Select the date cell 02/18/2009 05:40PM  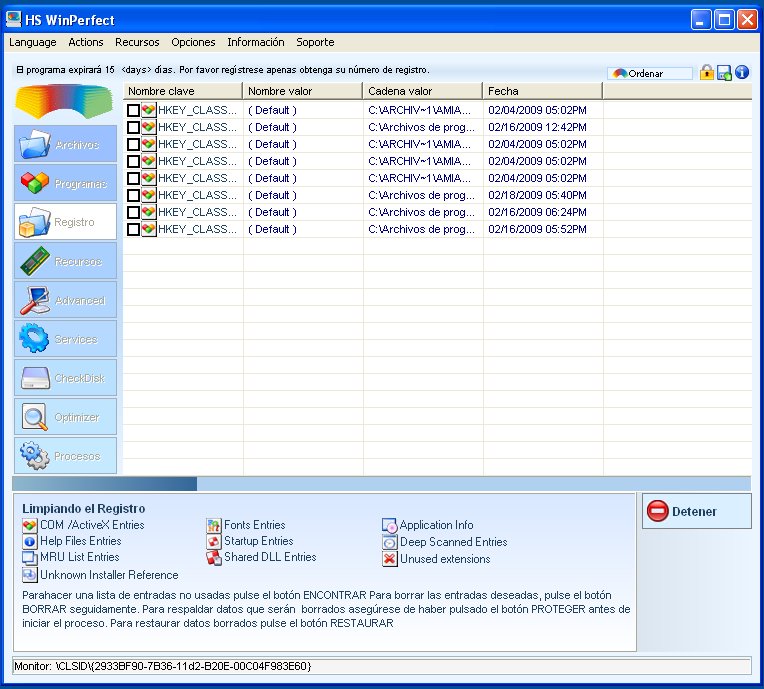tap(537, 195)
